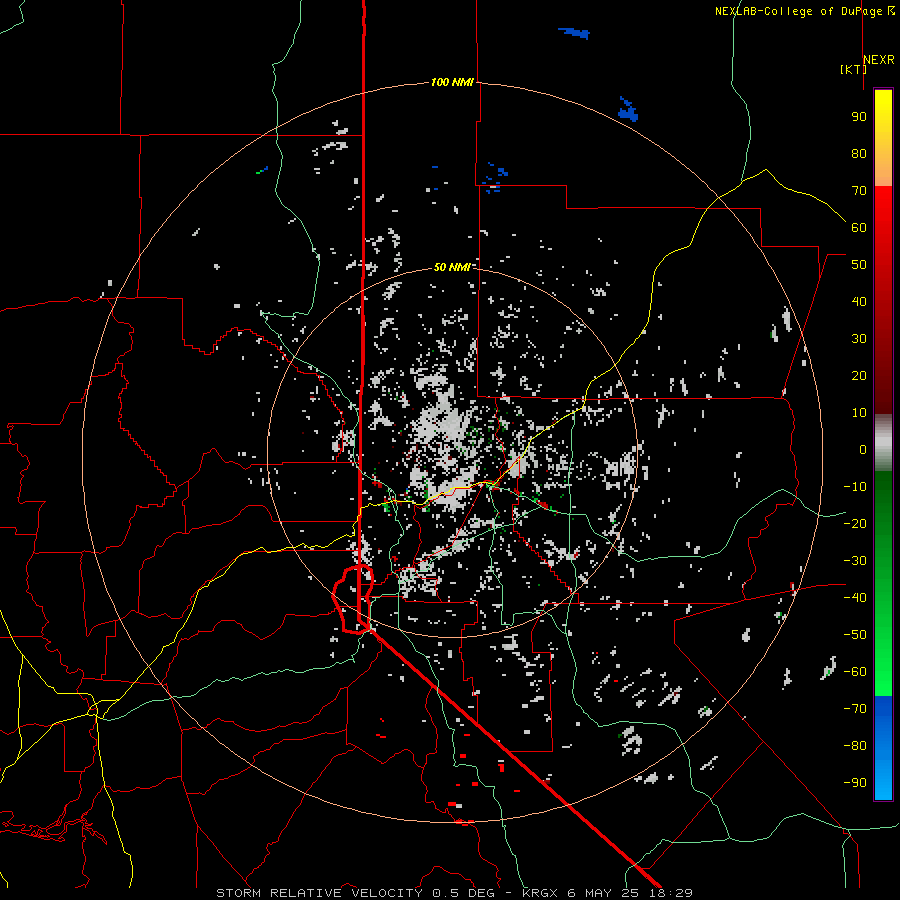The image size is (900, 900).
Task: Click the -50 knot scale label
Action: (x=855, y=635)
